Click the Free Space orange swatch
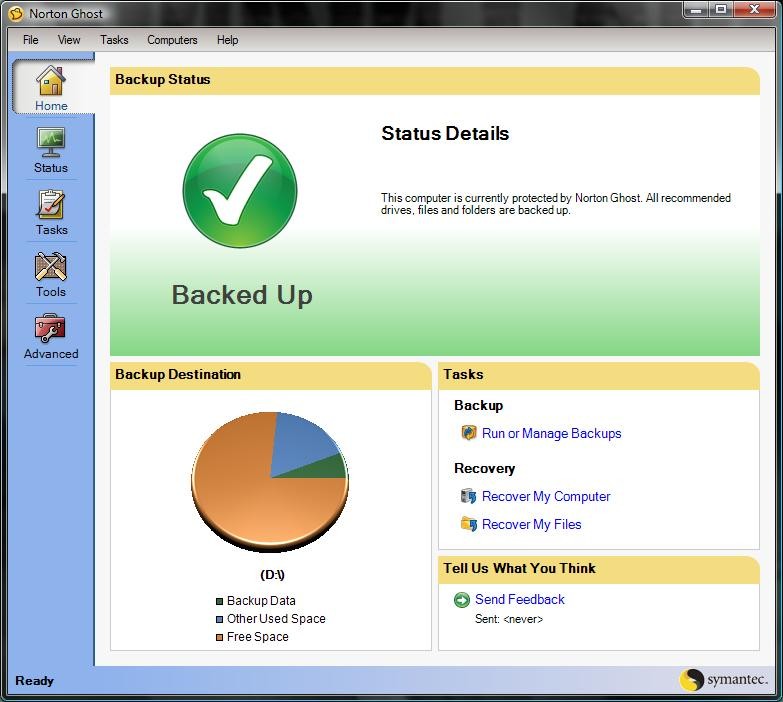783x702 pixels. [x=219, y=637]
